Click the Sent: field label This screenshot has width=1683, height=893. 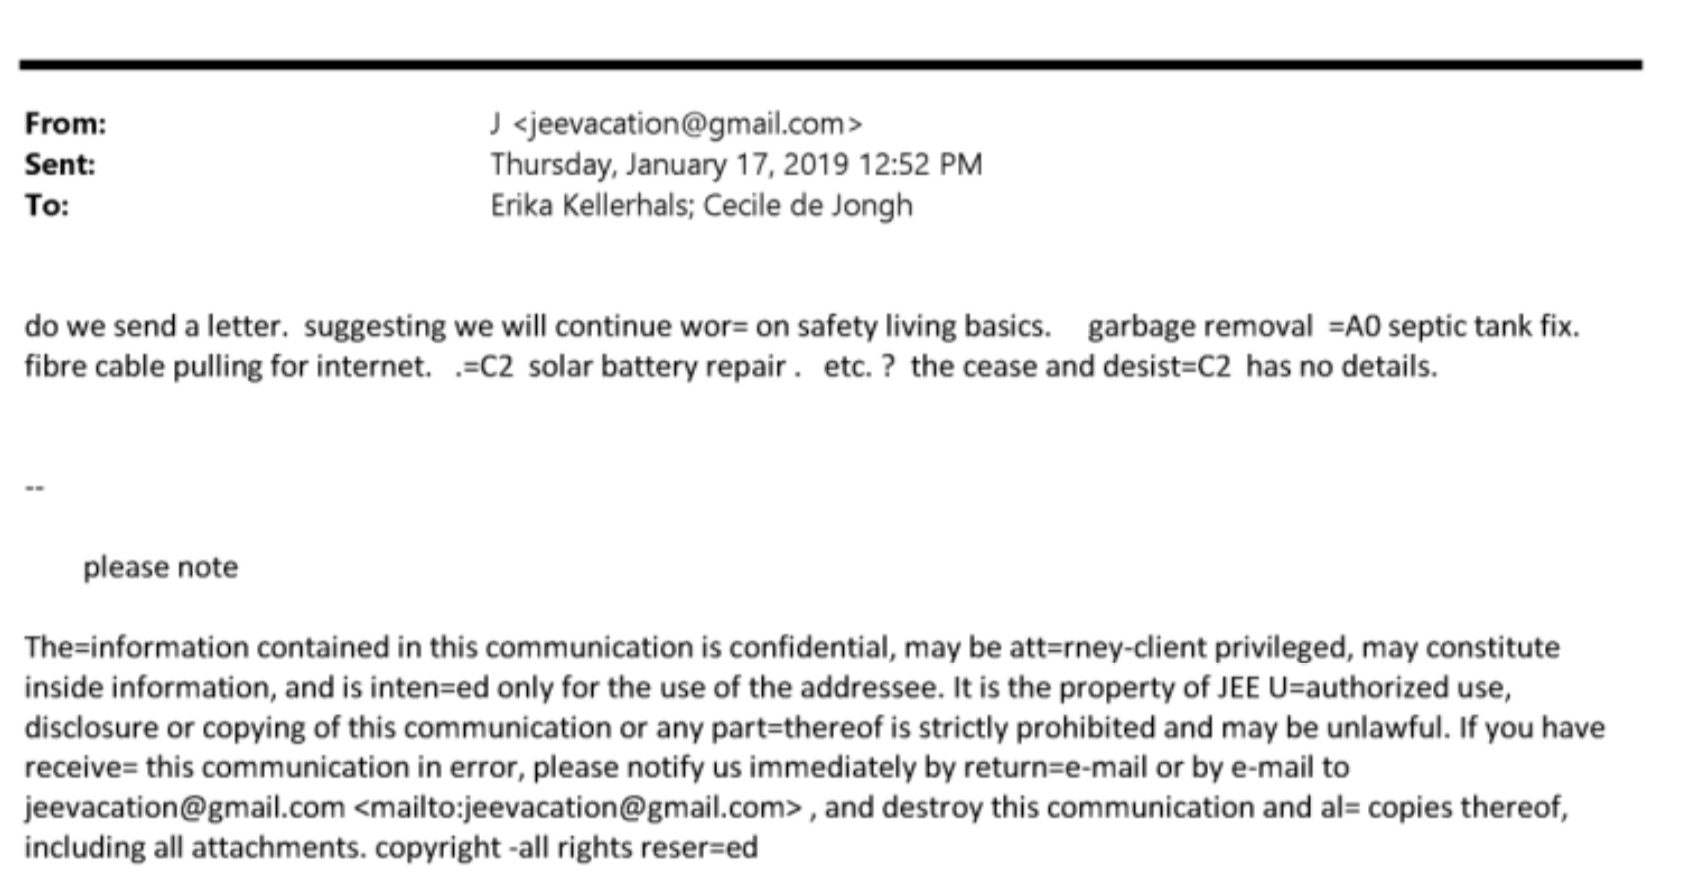[x=60, y=165]
